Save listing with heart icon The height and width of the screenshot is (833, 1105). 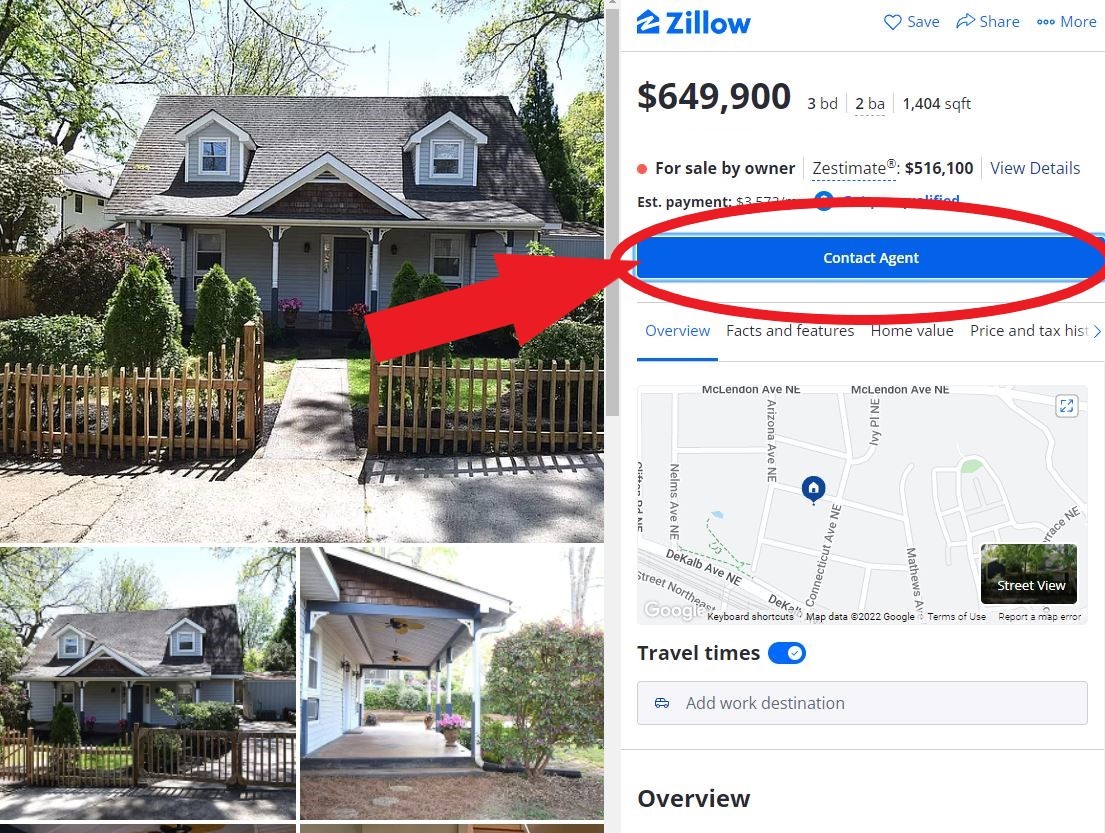pos(911,22)
